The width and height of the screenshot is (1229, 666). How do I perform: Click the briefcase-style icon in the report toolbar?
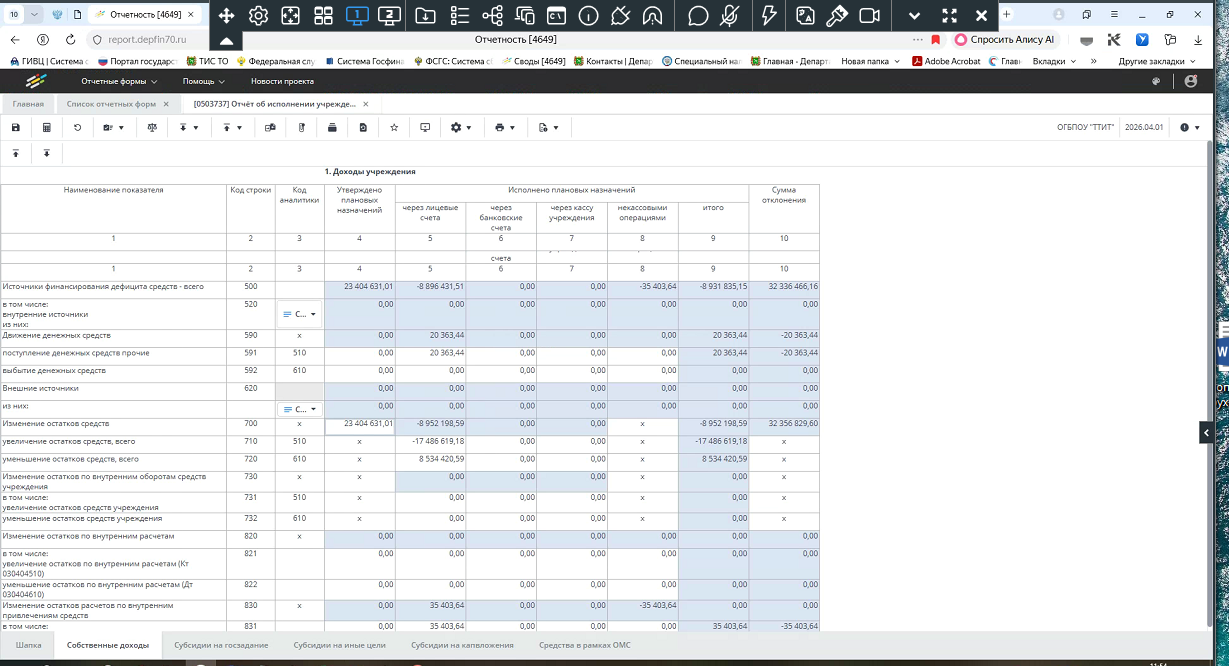pyautogui.click(x=332, y=128)
